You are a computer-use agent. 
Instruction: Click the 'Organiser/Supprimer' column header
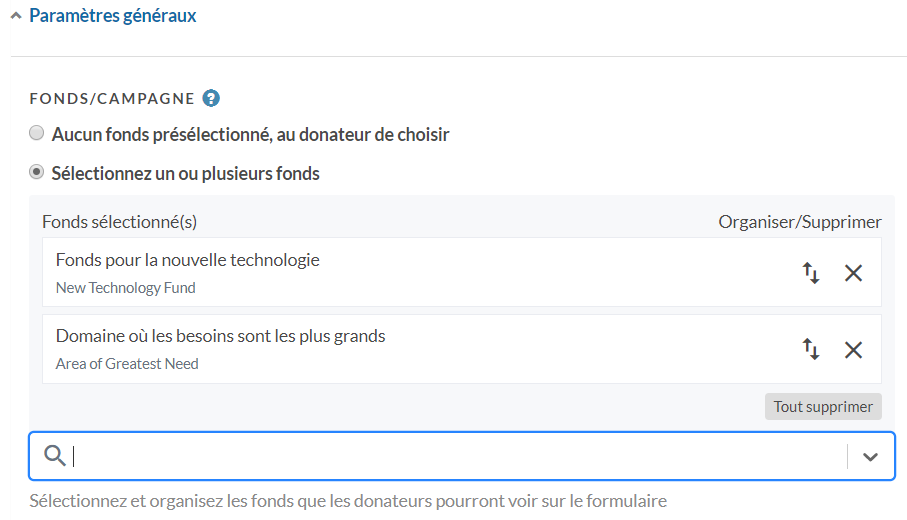coord(800,222)
